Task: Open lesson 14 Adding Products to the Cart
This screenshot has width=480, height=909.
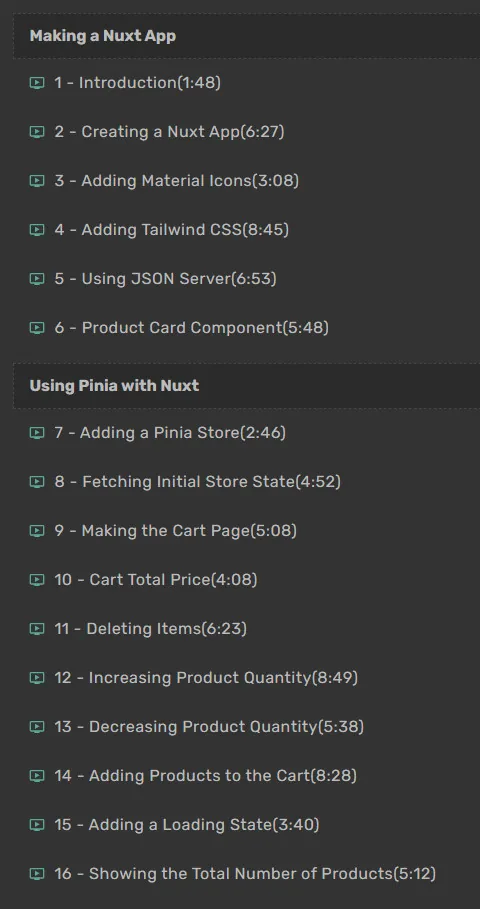Action: pyautogui.click(x=205, y=776)
